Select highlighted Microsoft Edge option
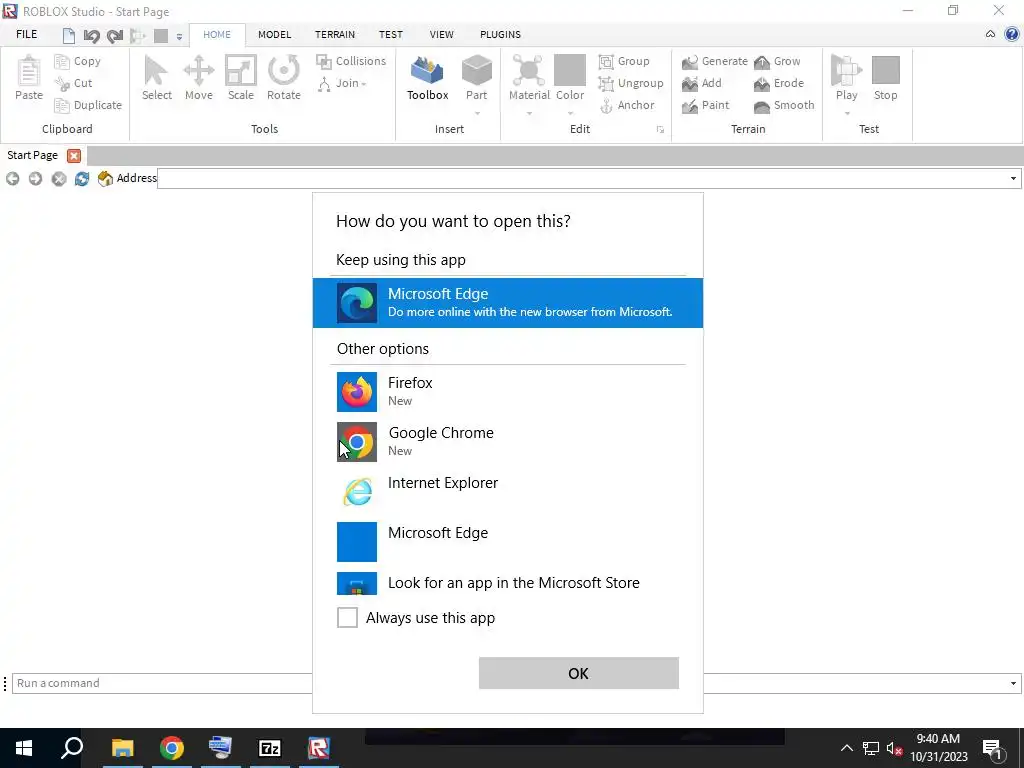This screenshot has width=1024, height=768. [507, 303]
